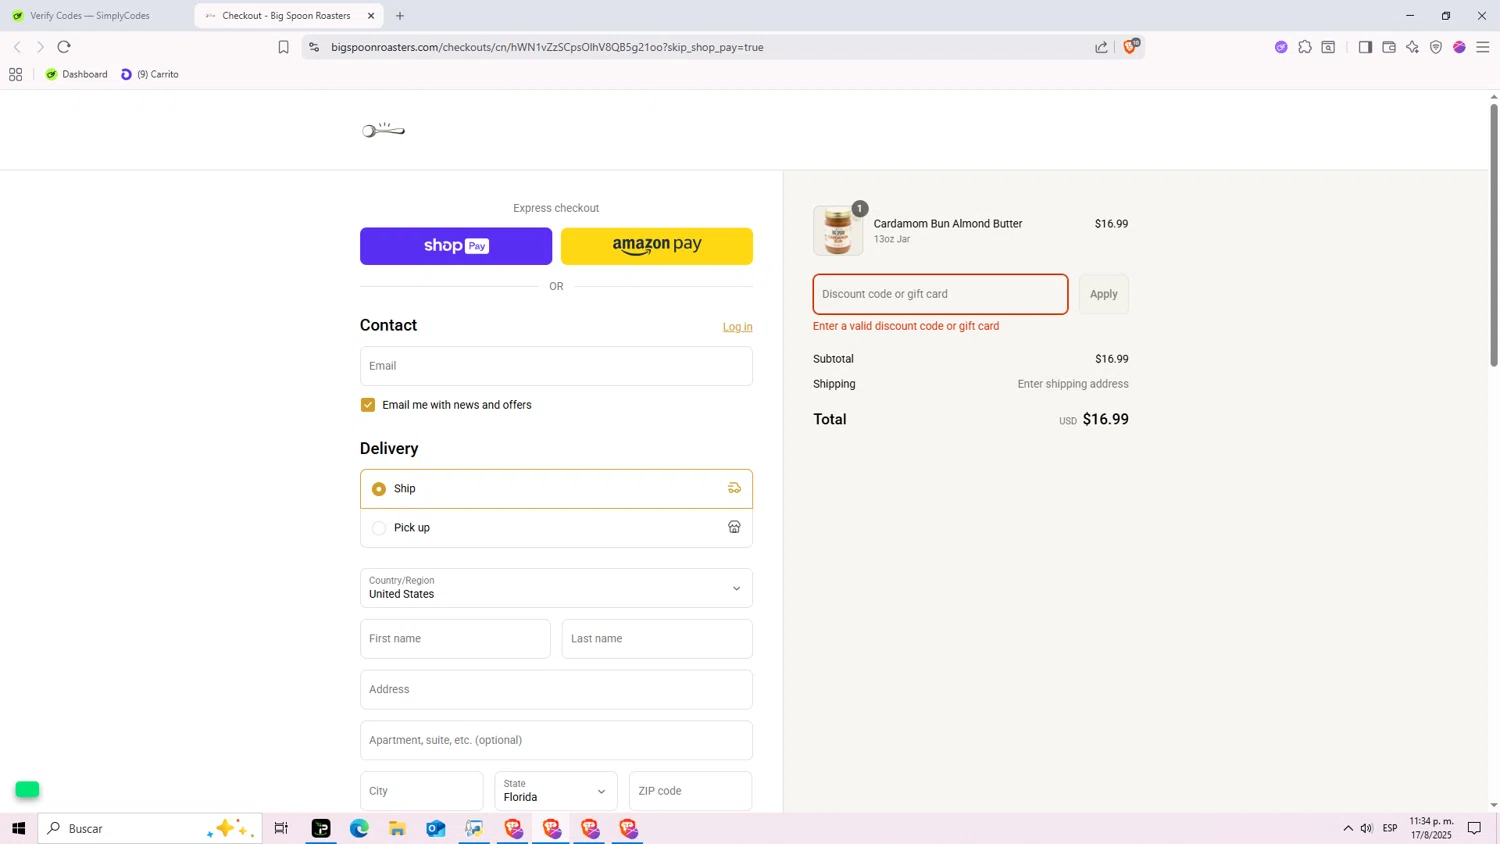Open Windows Start menu

(x=18, y=828)
